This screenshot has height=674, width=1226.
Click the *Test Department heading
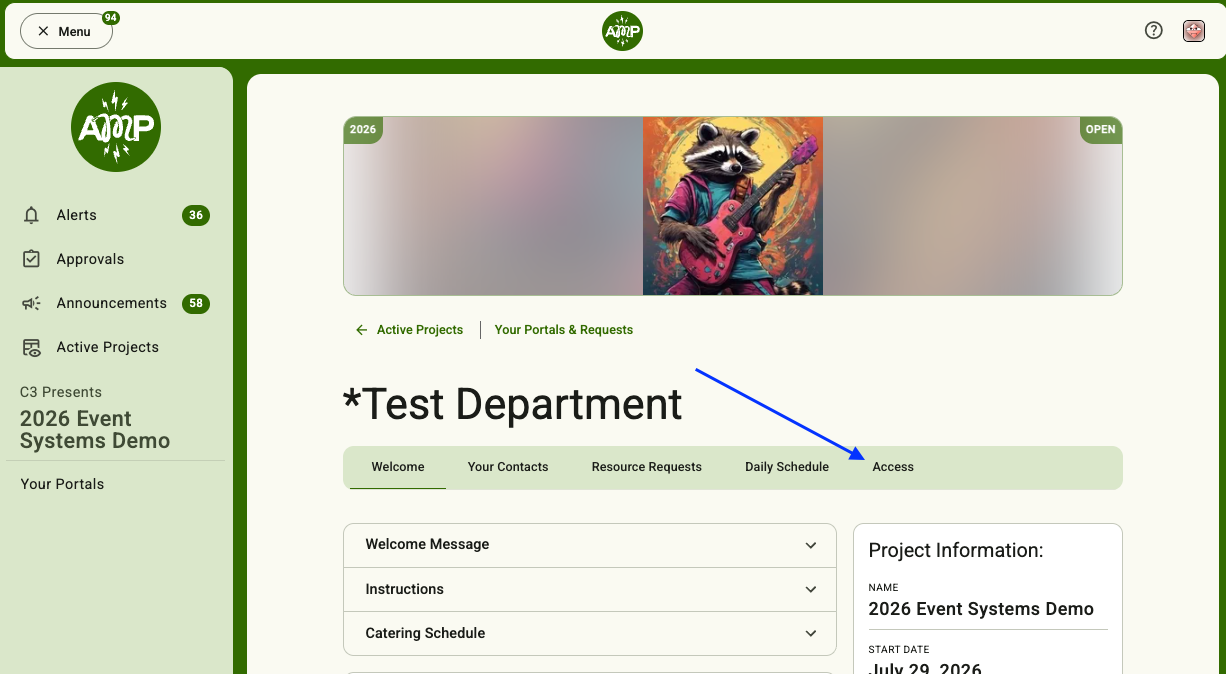(512, 404)
